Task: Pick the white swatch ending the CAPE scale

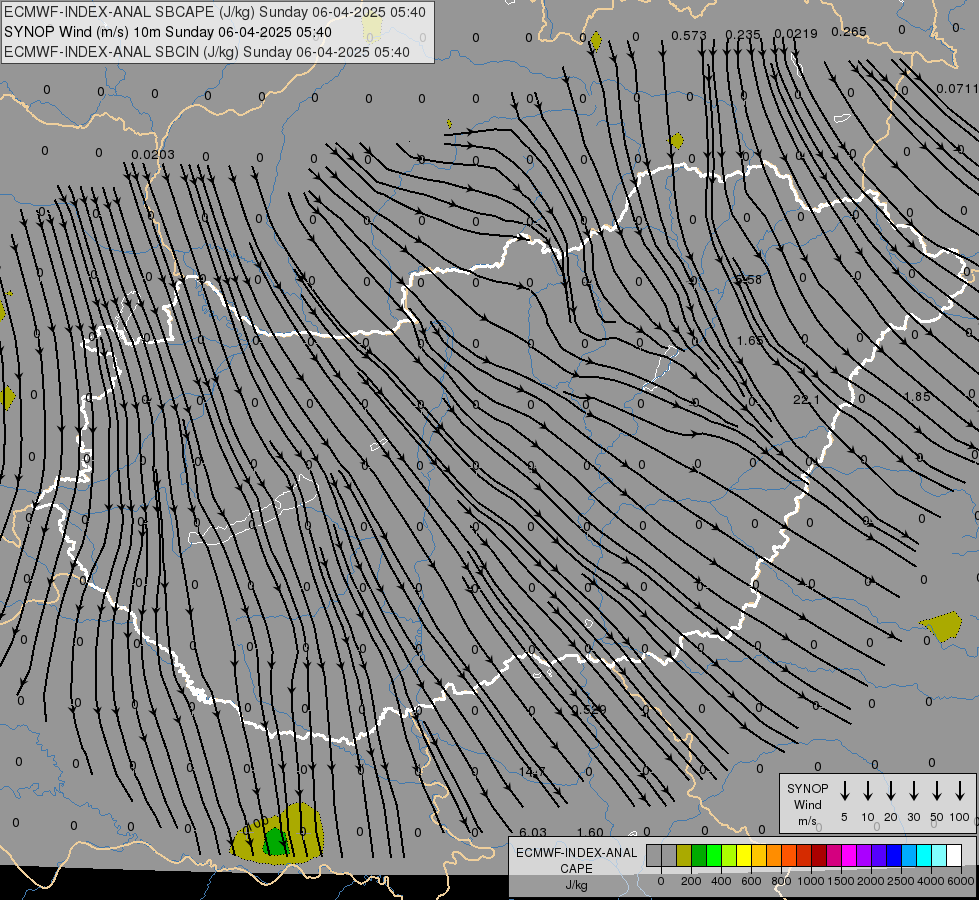Action: (954, 855)
